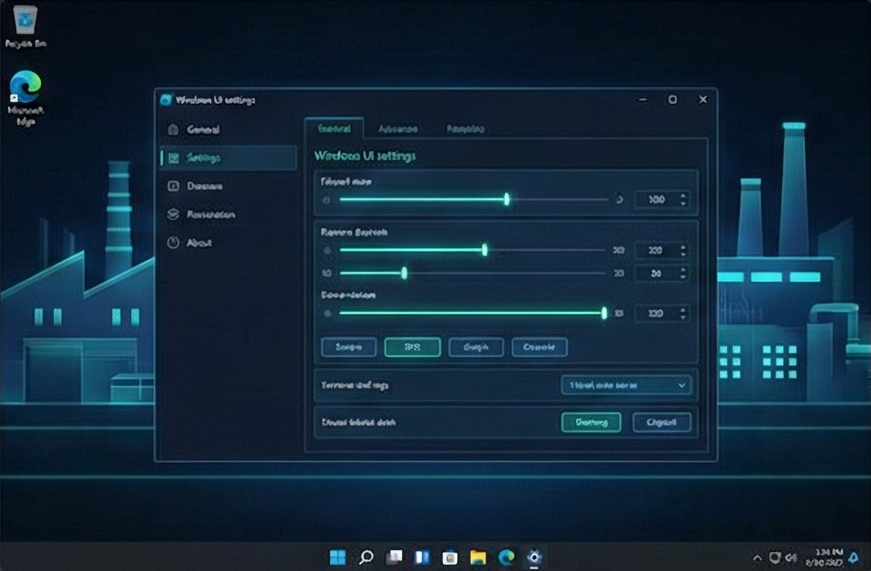Switch to the first, active tab
The width and height of the screenshot is (871, 571).
tap(334, 128)
